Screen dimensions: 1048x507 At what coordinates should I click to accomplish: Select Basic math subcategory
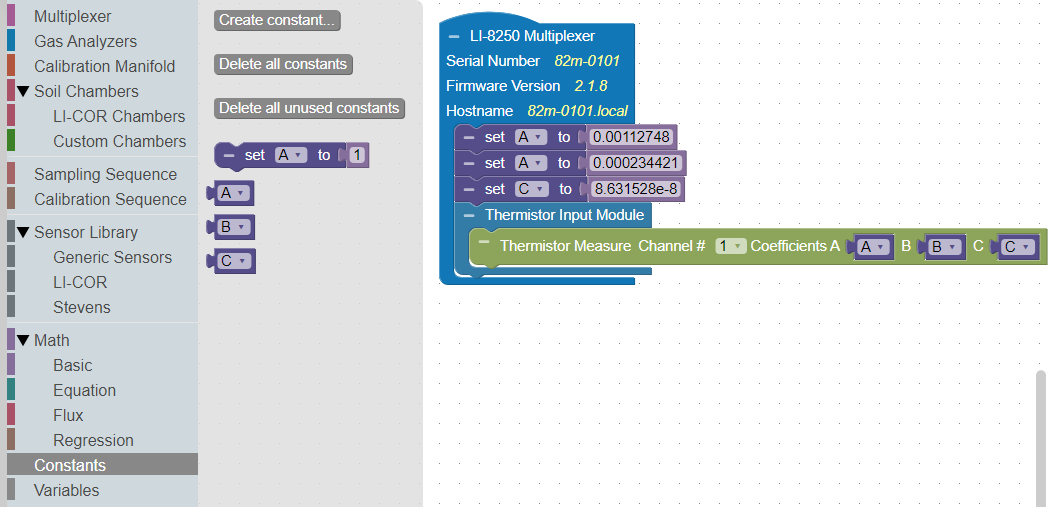(x=72, y=365)
